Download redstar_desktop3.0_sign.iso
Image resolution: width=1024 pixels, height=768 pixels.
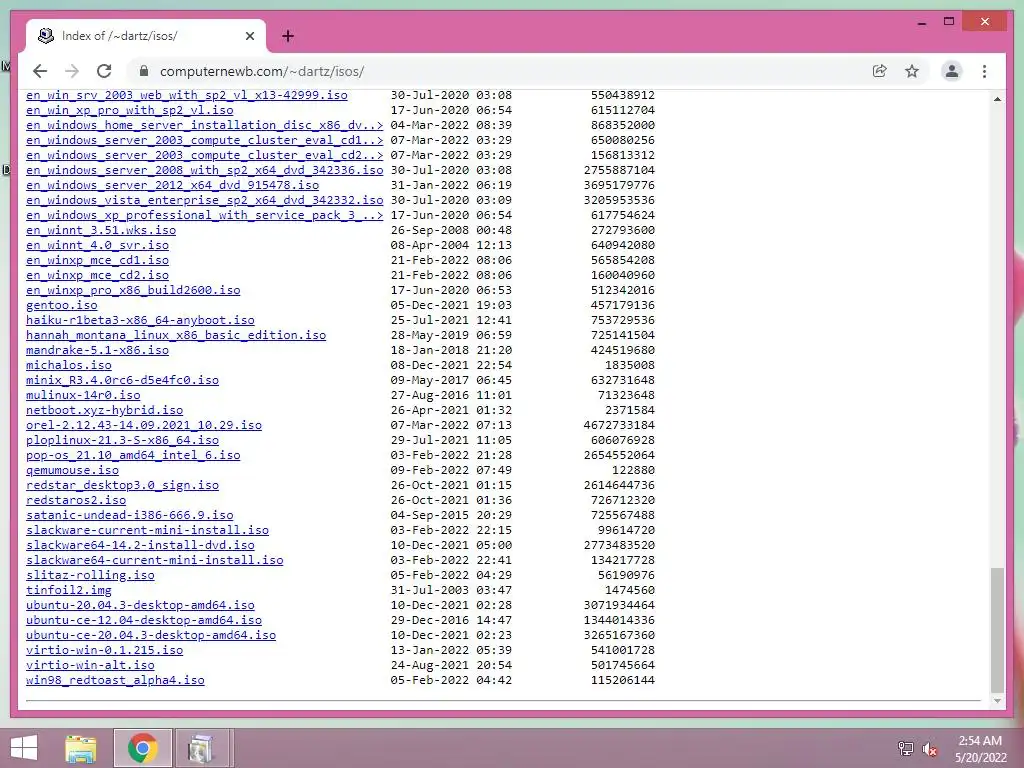(x=122, y=486)
